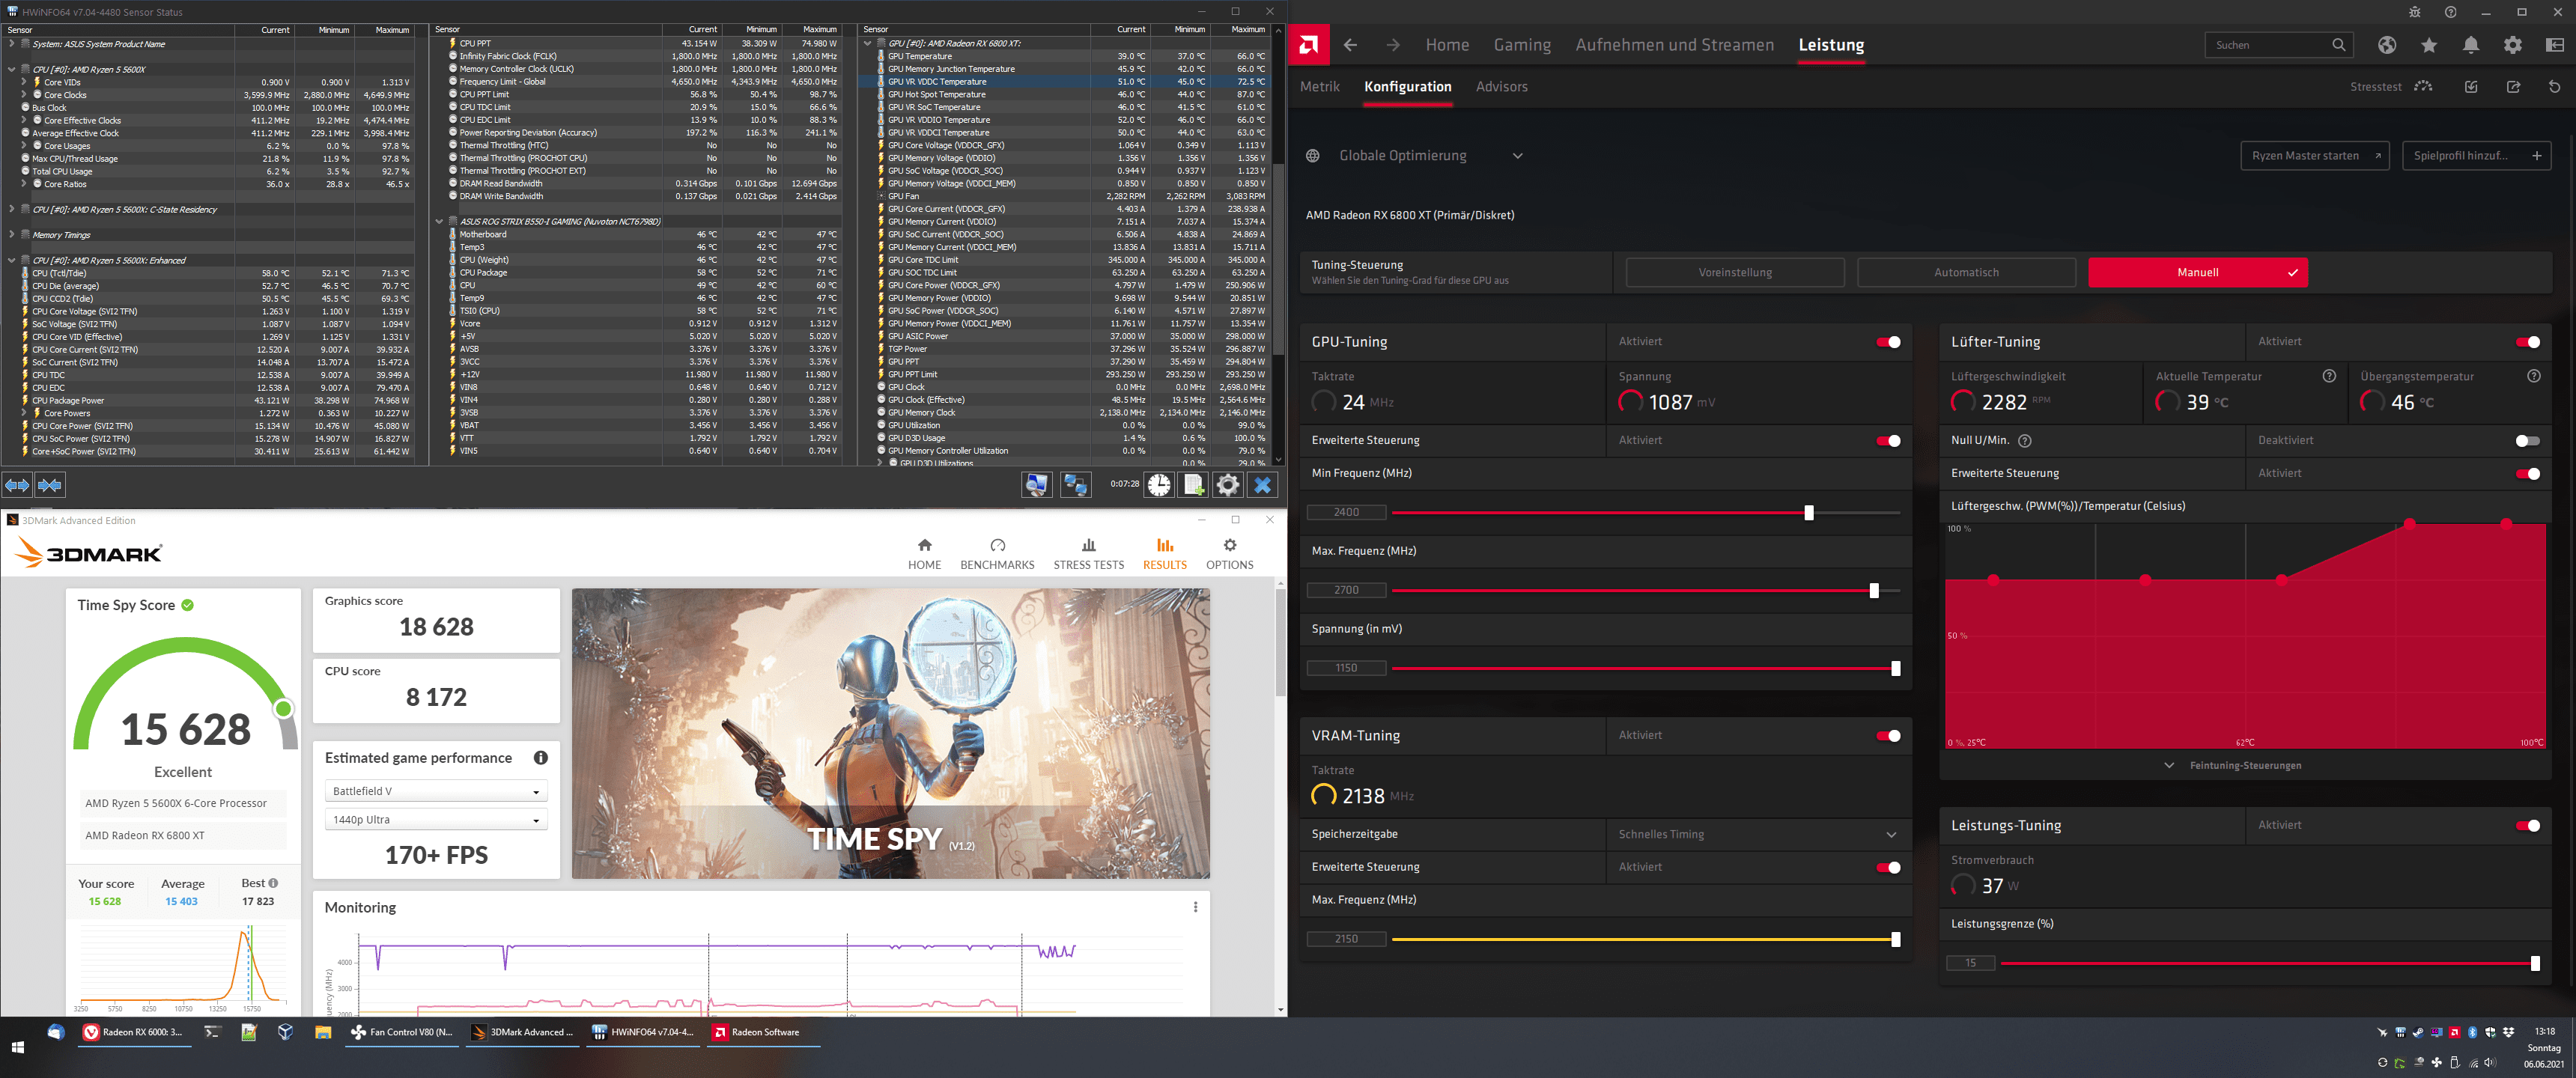Click the import tuning profile icon

click(2471, 87)
